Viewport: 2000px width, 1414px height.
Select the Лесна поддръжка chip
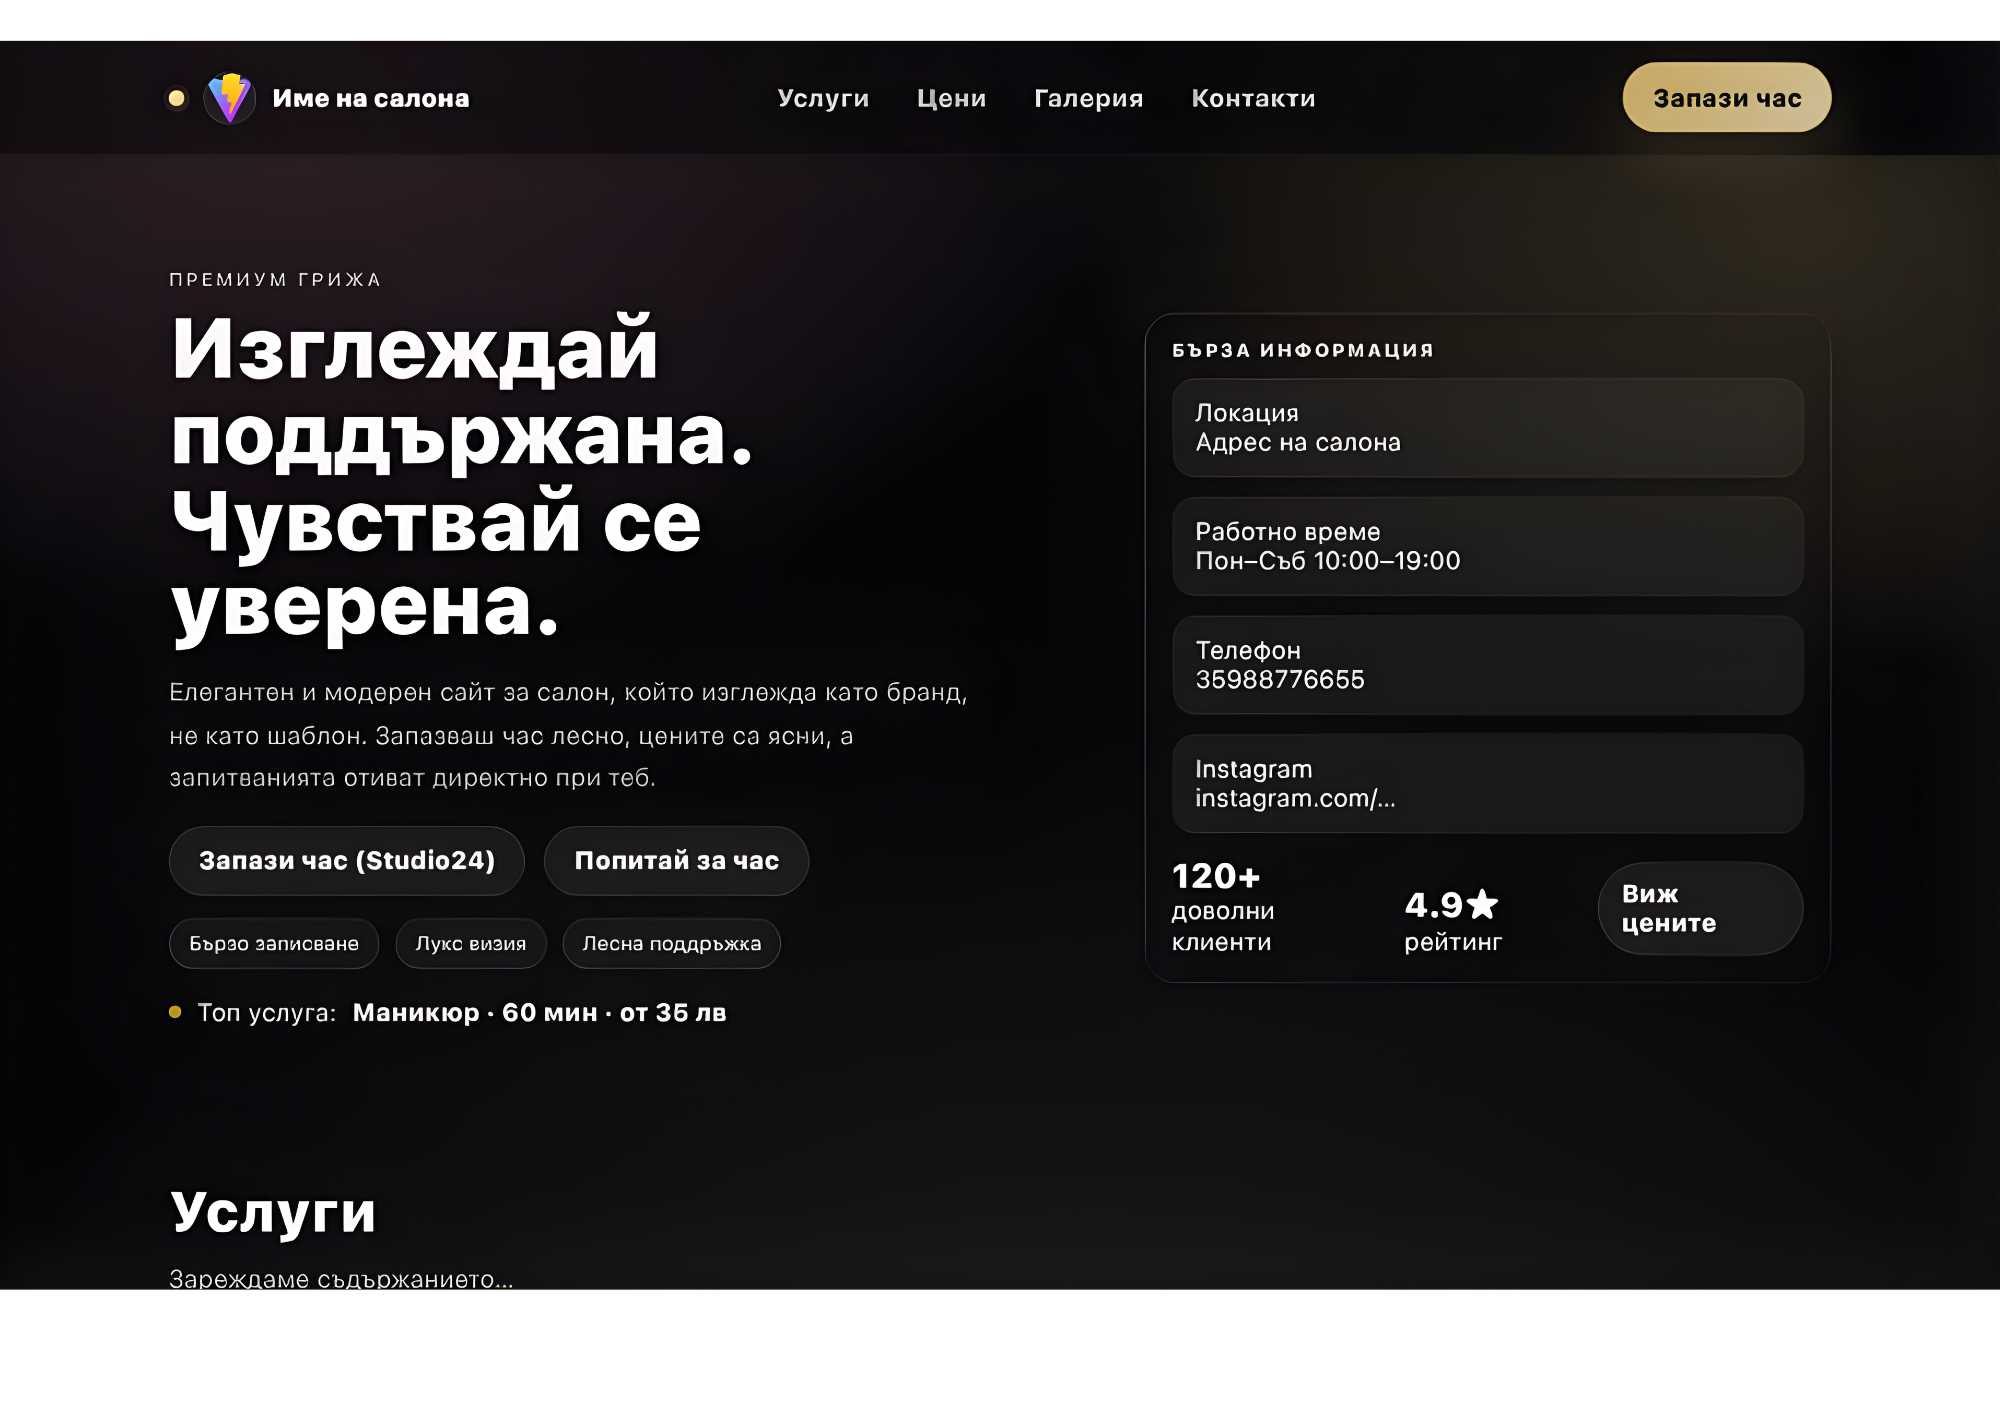click(671, 943)
